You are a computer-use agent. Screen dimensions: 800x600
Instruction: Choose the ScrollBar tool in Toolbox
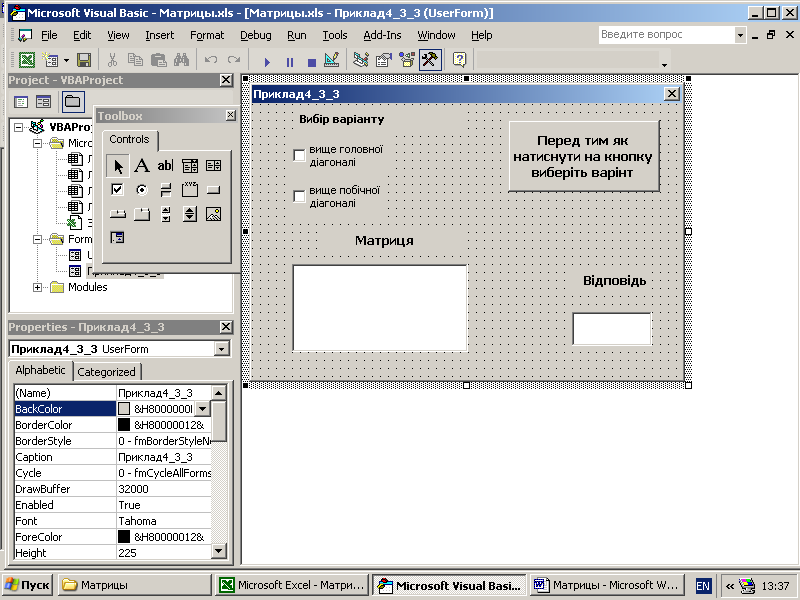(166, 214)
